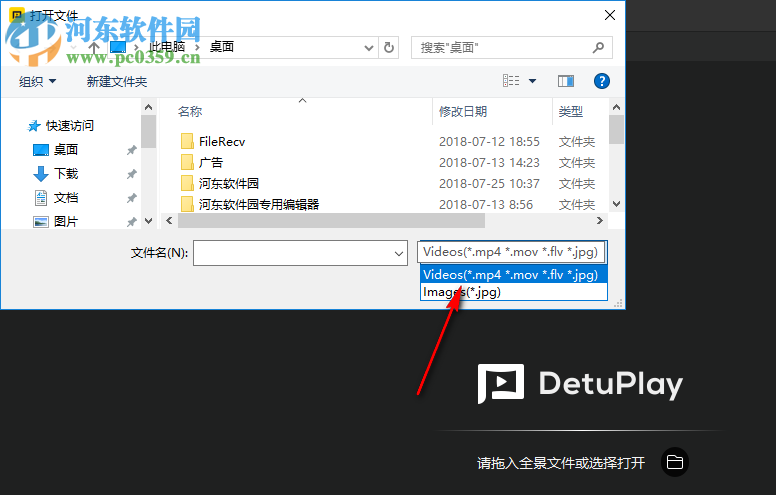Click the navigation pane scroll-down arrow
The image size is (776, 495).
(x=148, y=221)
